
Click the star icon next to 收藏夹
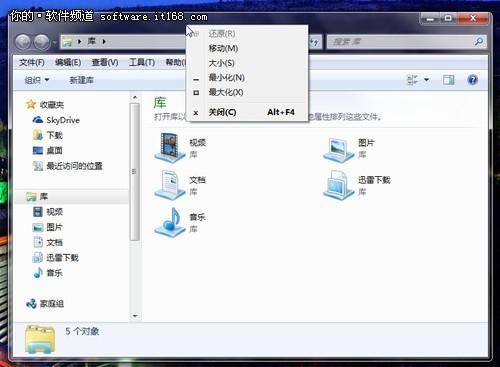pyautogui.click(x=31, y=104)
